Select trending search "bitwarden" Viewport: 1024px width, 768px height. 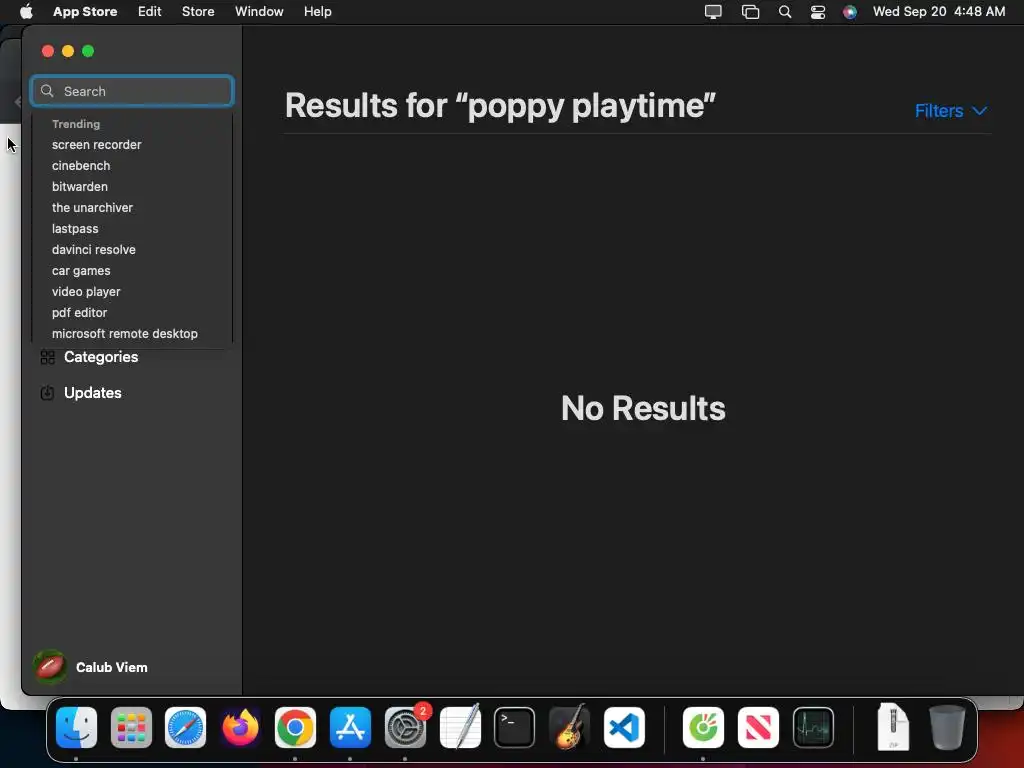[x=80, y=187]
